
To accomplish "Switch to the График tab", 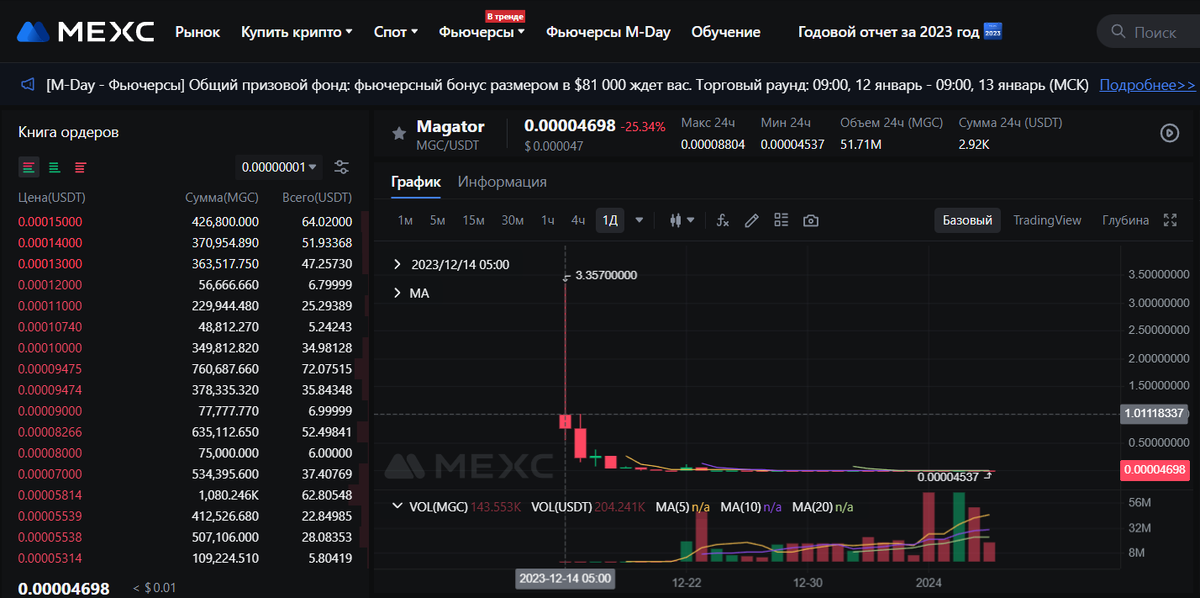I will point(416,182).
